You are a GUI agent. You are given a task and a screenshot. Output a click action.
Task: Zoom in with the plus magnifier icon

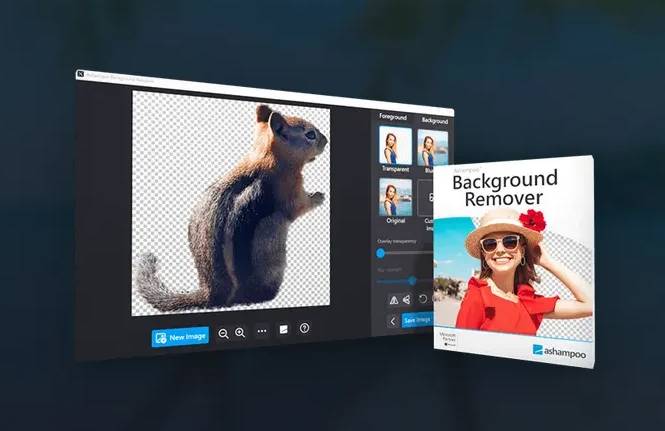(x=240, y=333)
